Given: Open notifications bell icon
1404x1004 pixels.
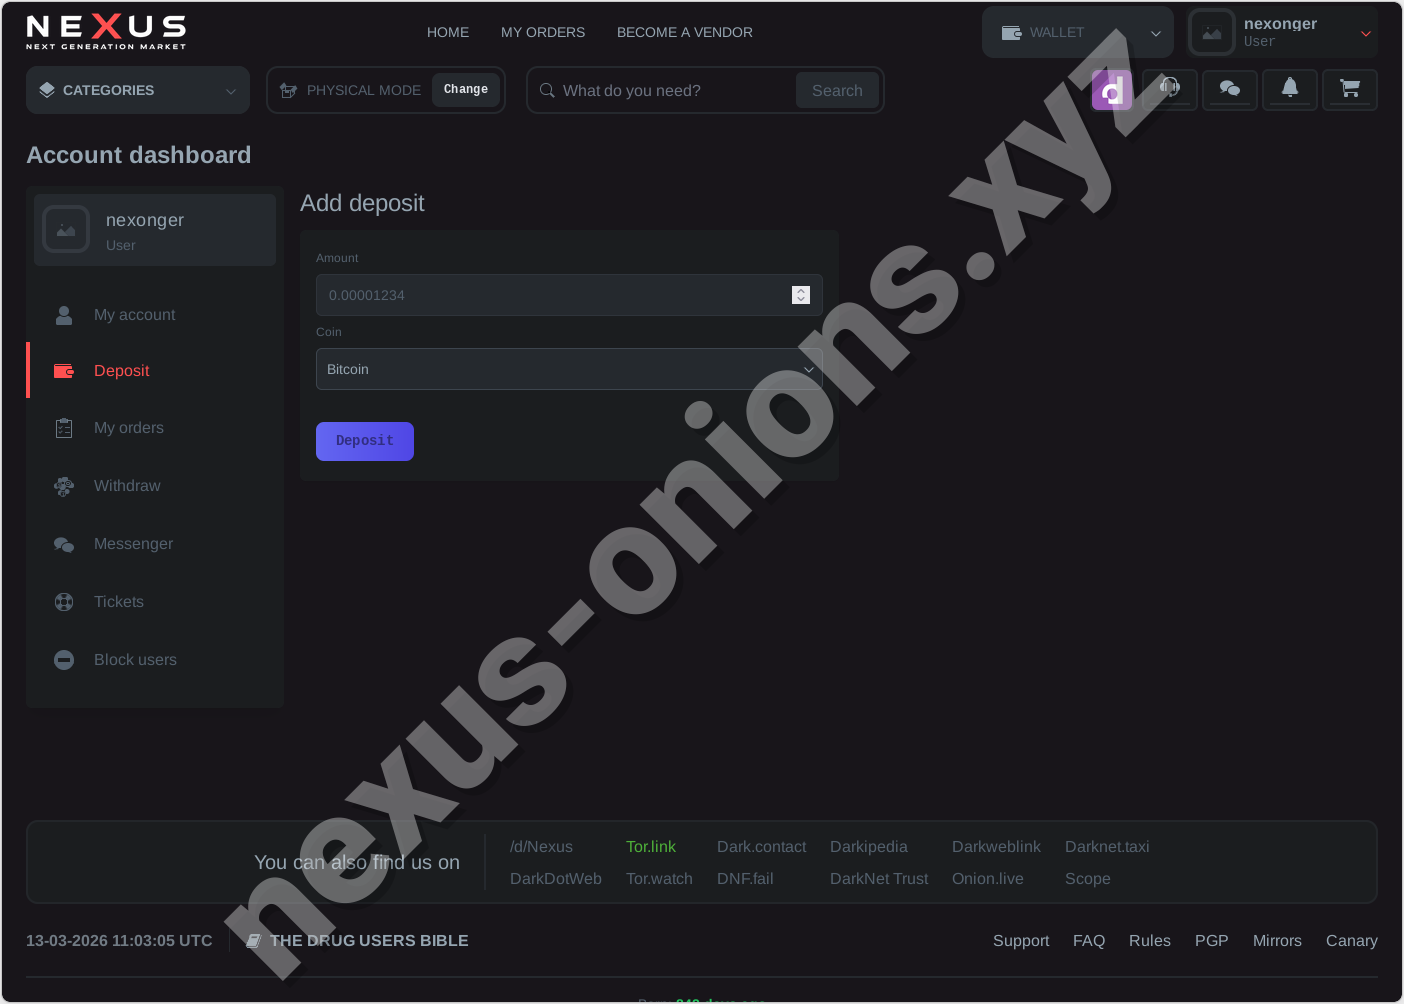Looking at the screenshot, I should [x=1290, y=90].
